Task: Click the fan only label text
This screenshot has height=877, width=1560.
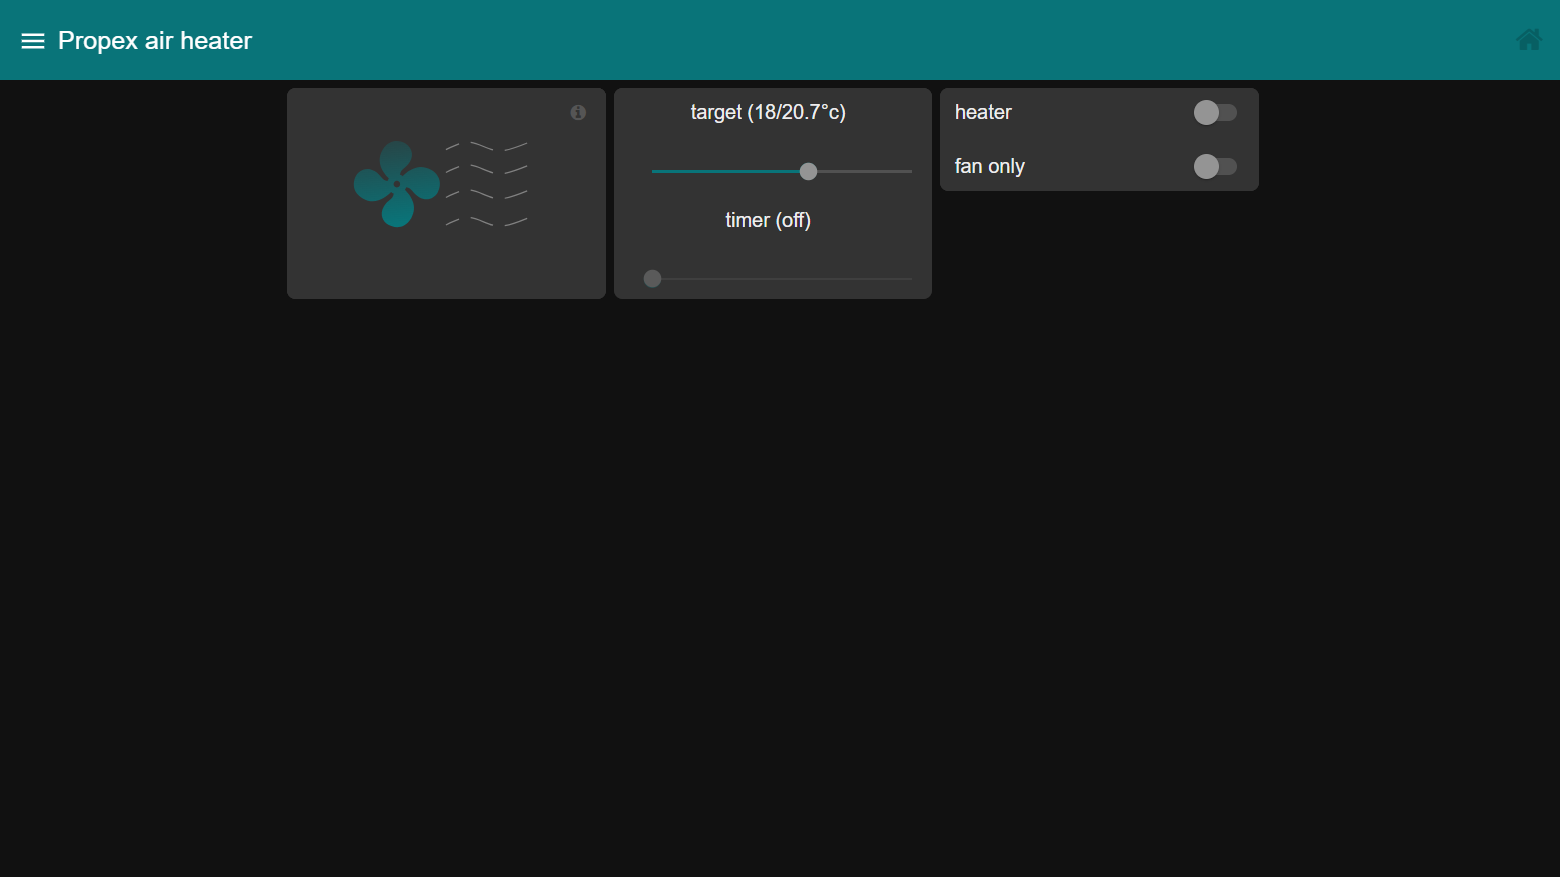Action: tap(990, 166)
